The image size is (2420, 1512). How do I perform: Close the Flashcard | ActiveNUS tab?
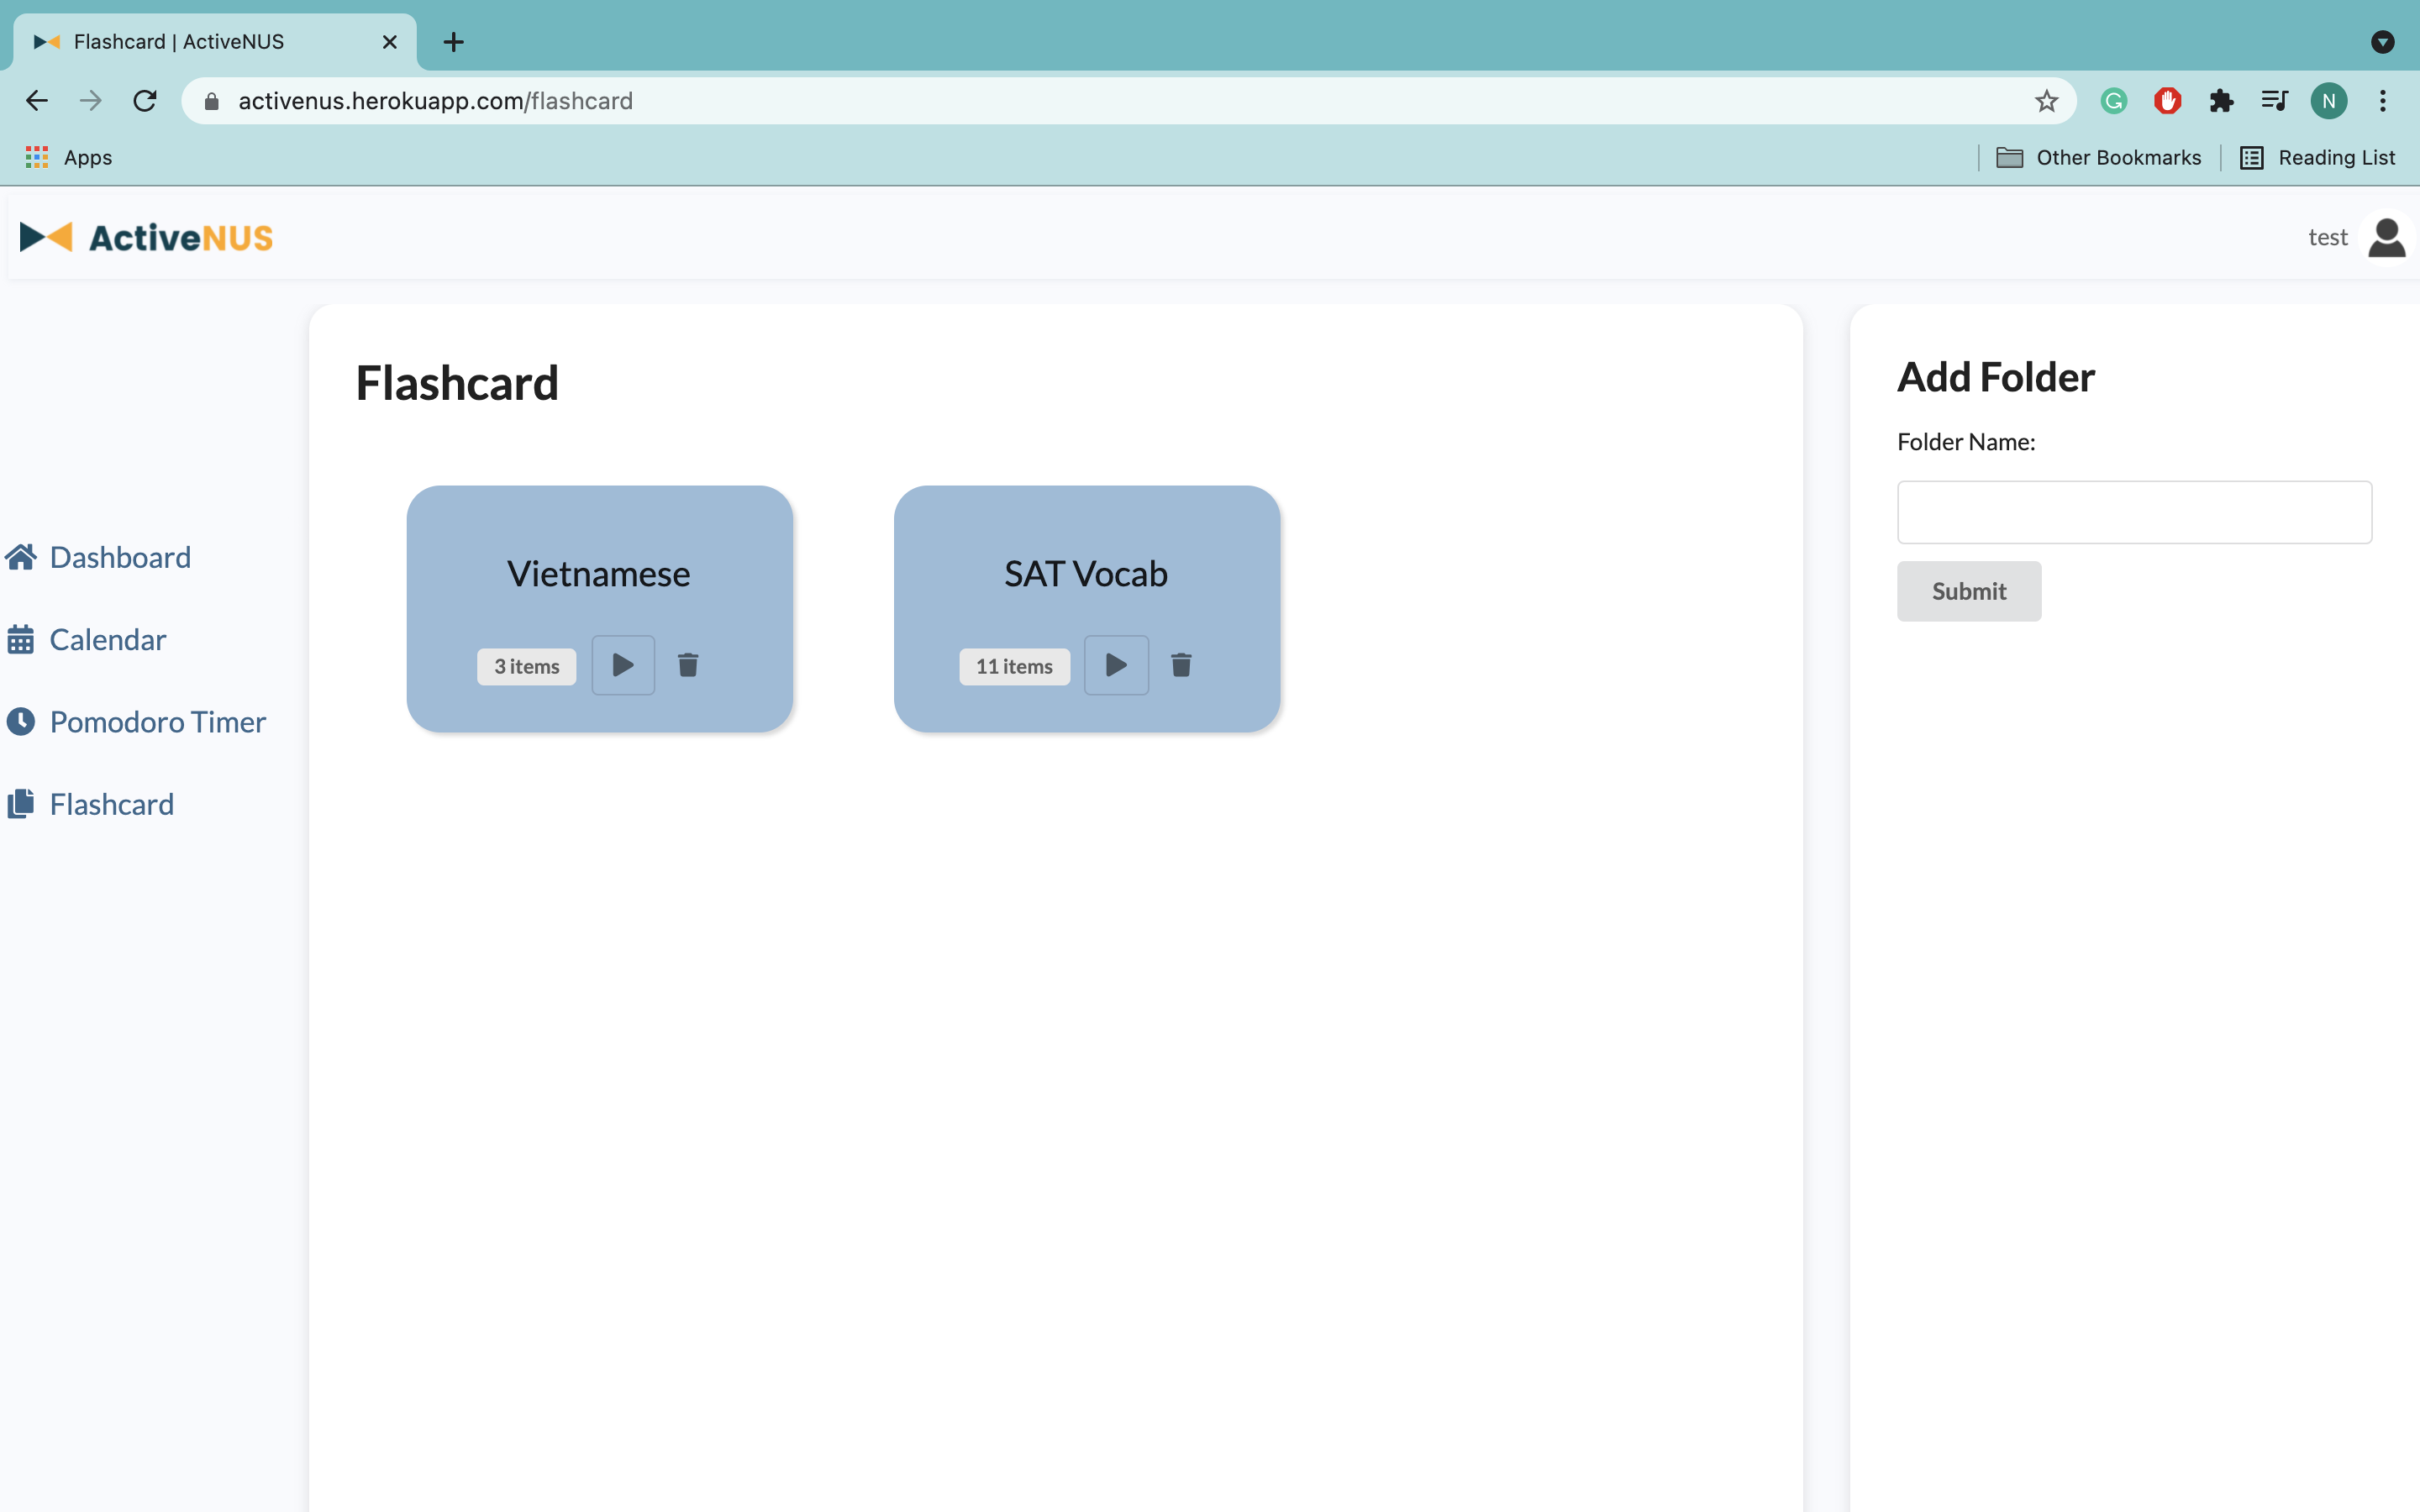pos(390,42)
